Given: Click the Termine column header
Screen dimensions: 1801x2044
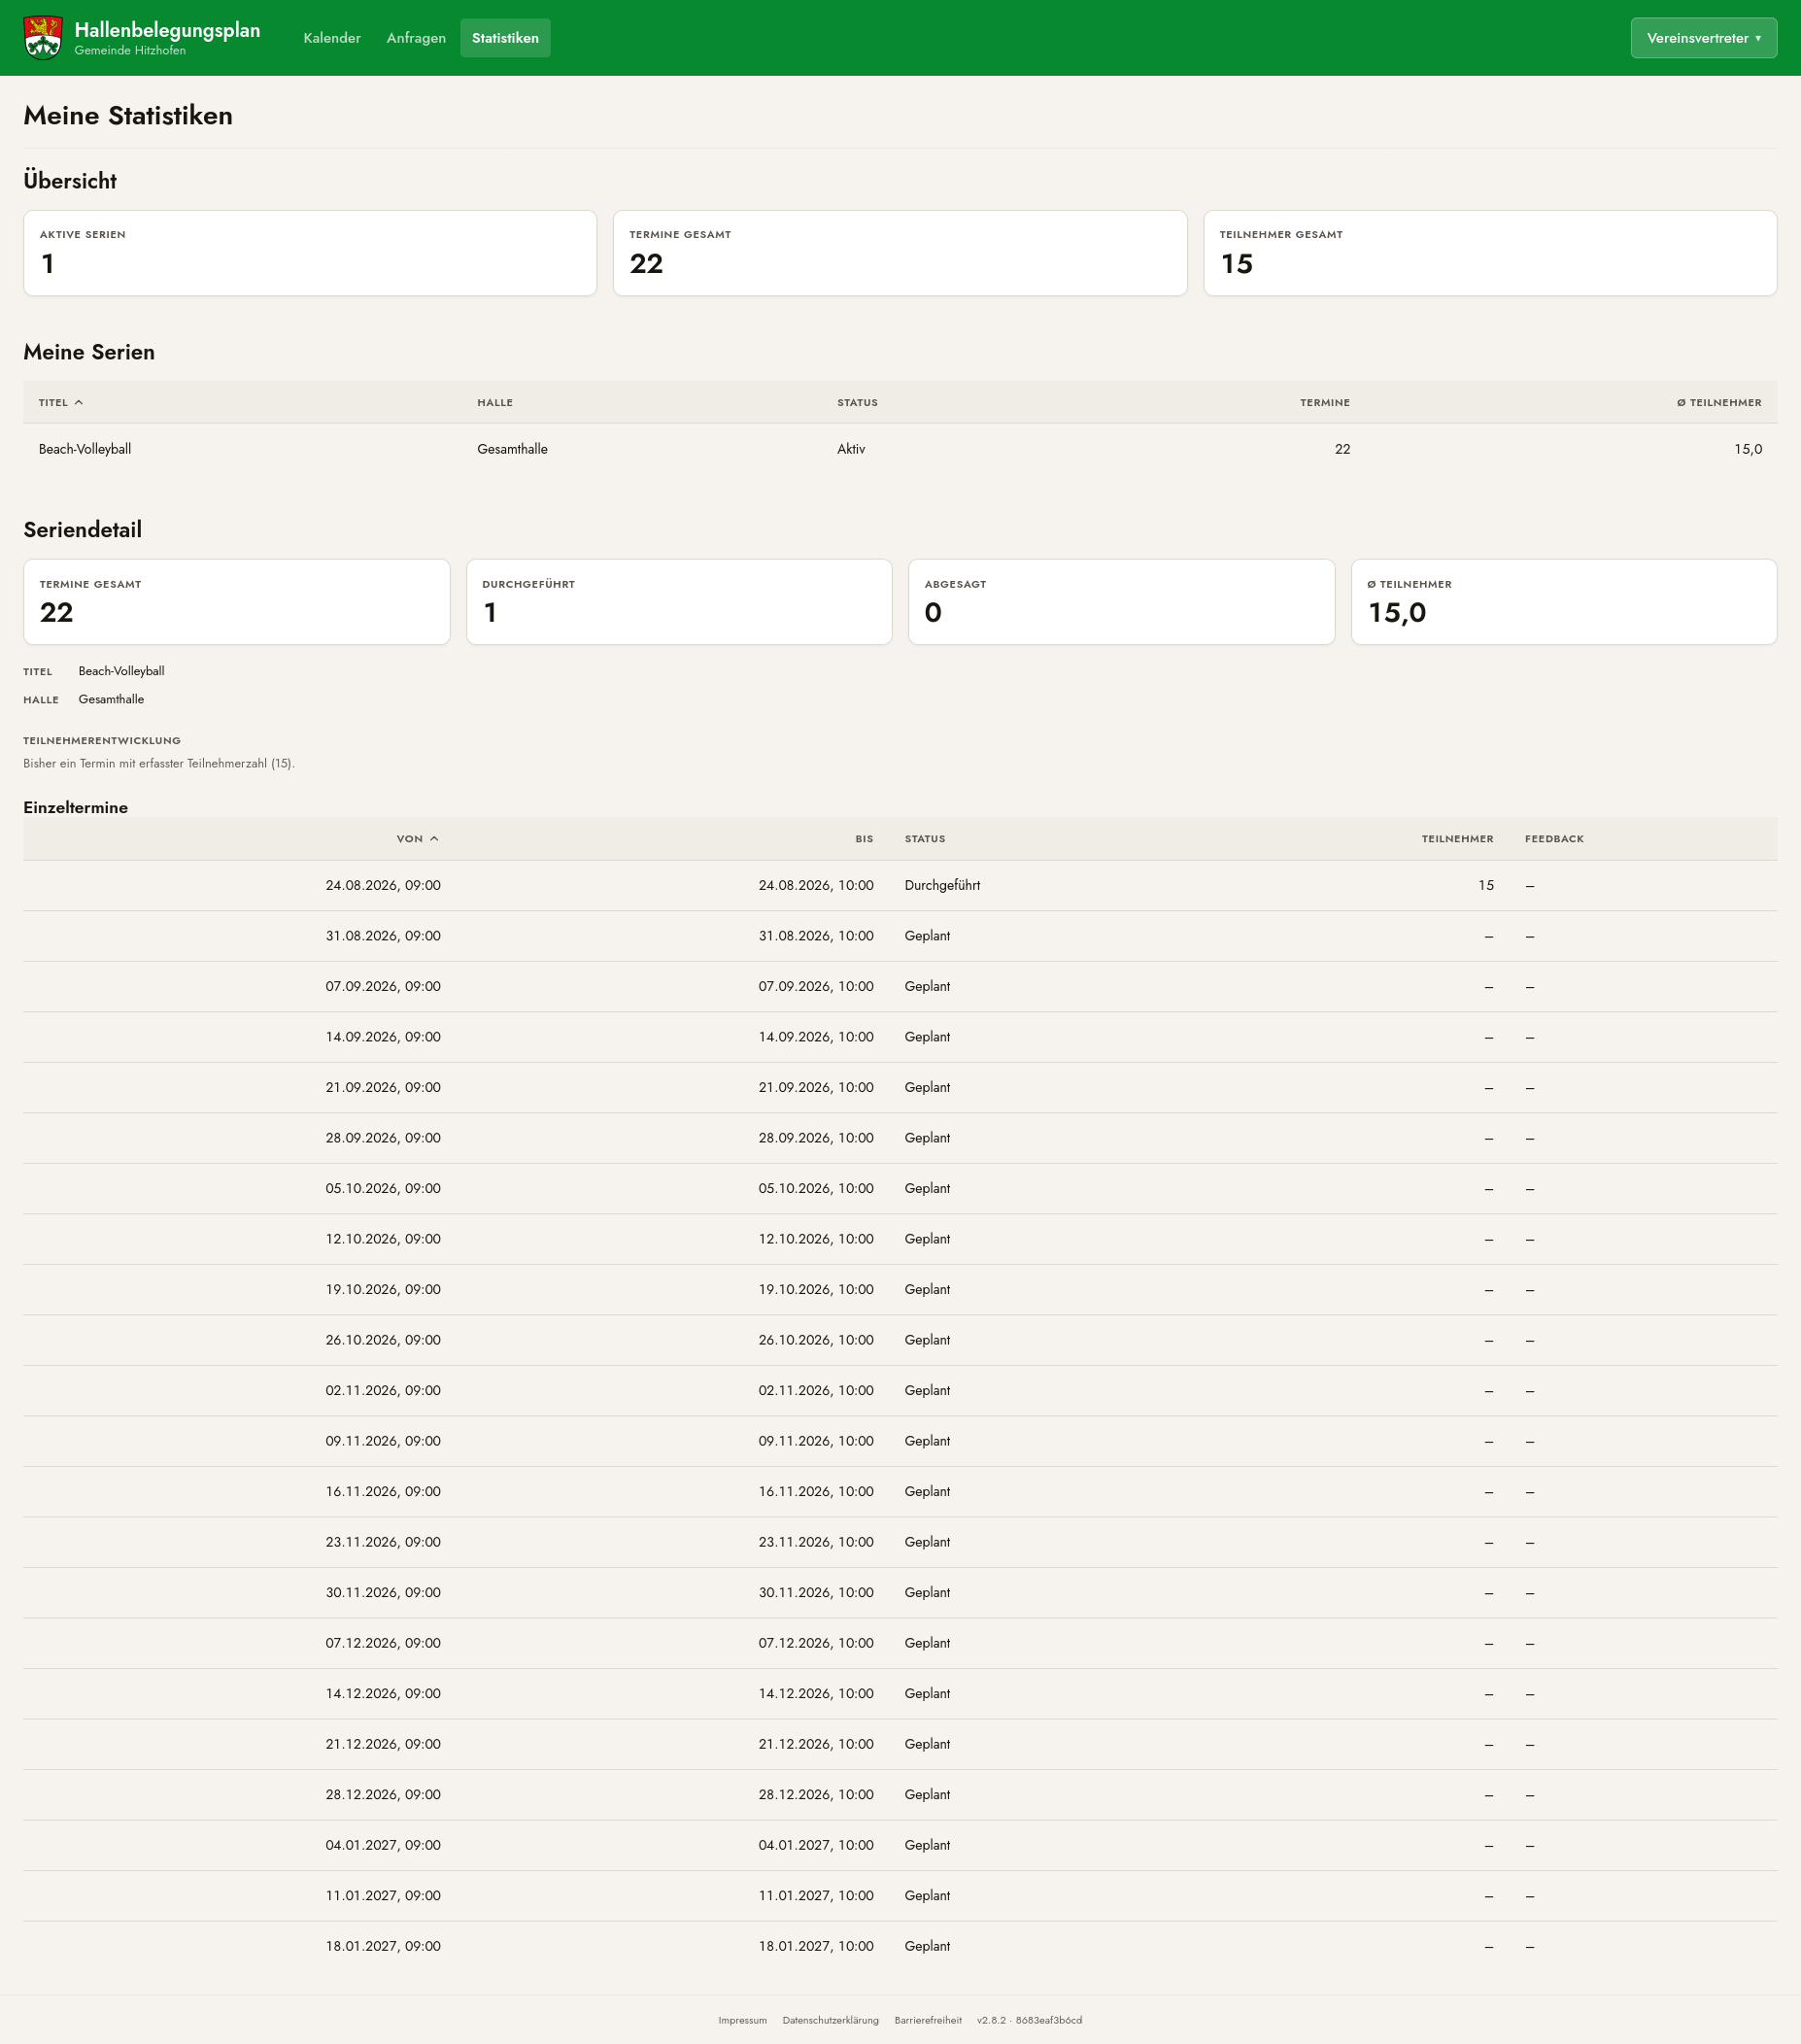Looking at the screenshot, I should coord(1324,402).
